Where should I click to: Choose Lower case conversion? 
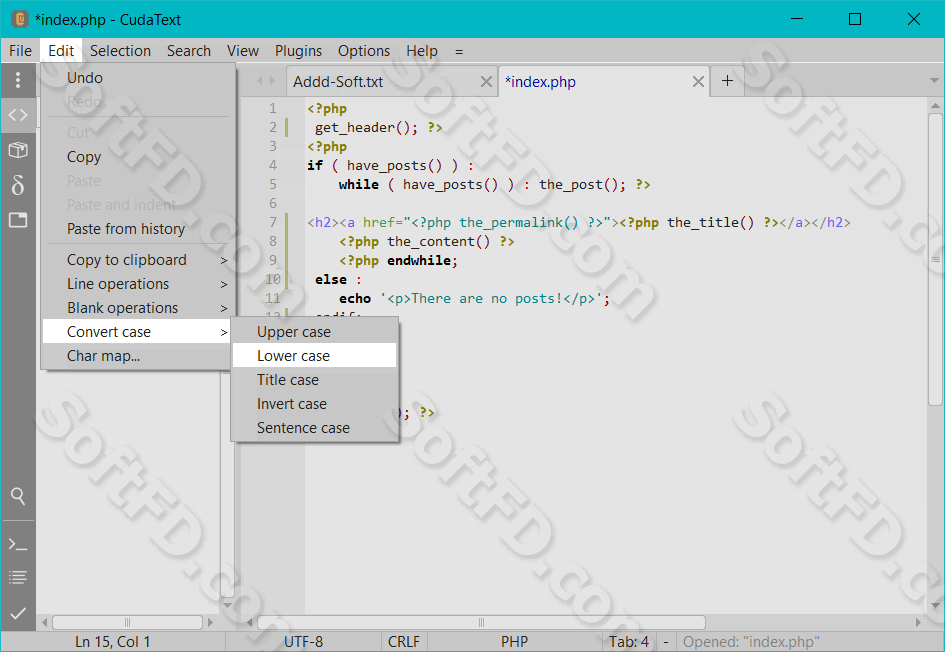coord(315,356)
